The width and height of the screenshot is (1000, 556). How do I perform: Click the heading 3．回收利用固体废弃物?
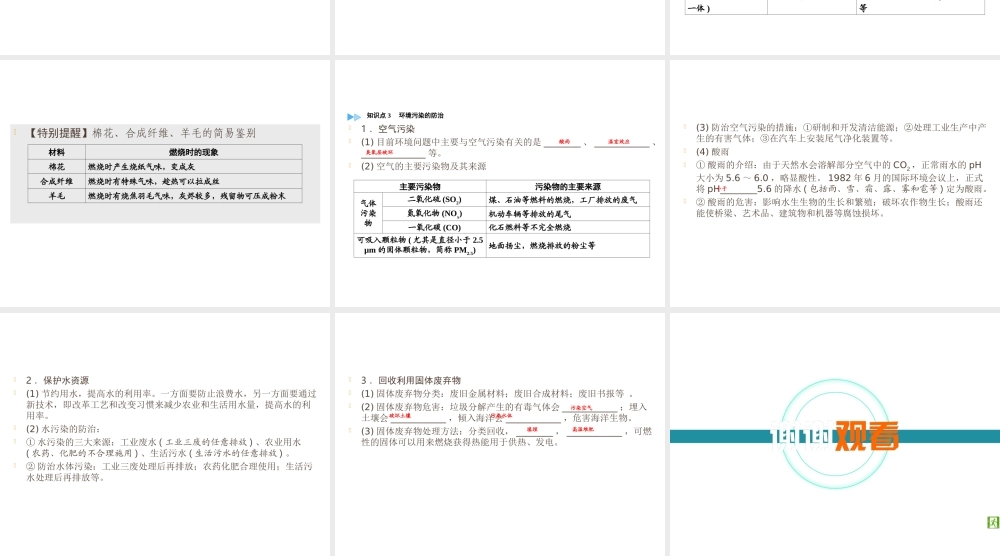[411, 380]
